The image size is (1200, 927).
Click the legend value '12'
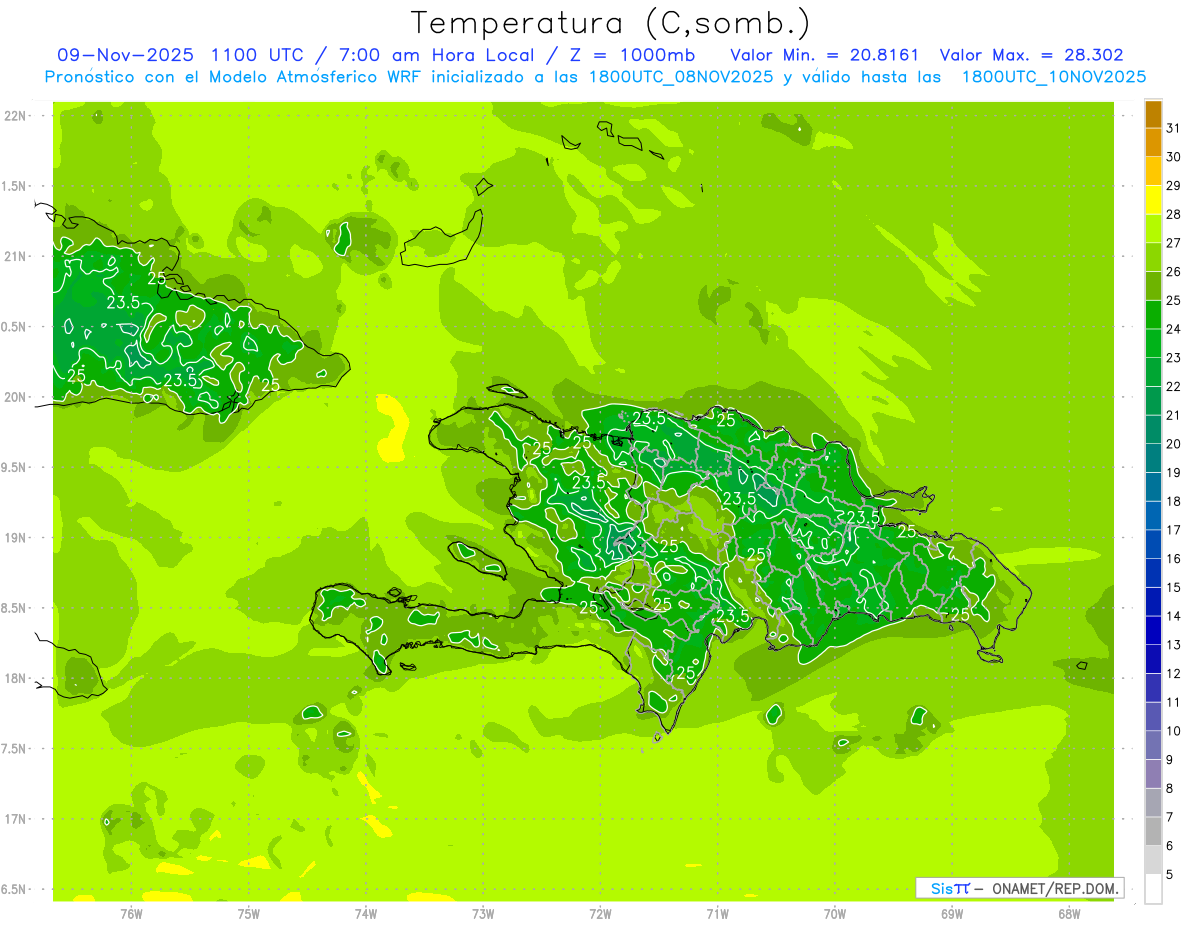click(x=1173, y=673)
